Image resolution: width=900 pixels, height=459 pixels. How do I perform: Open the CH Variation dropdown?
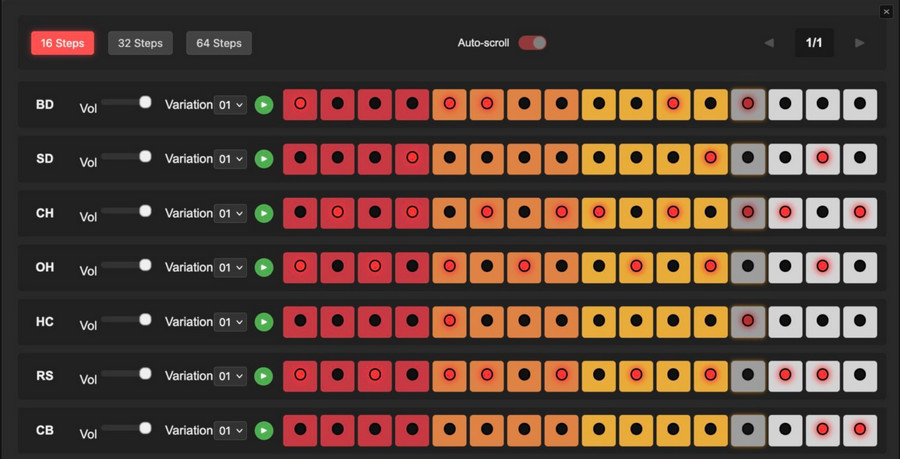click(x=230, y=213)
